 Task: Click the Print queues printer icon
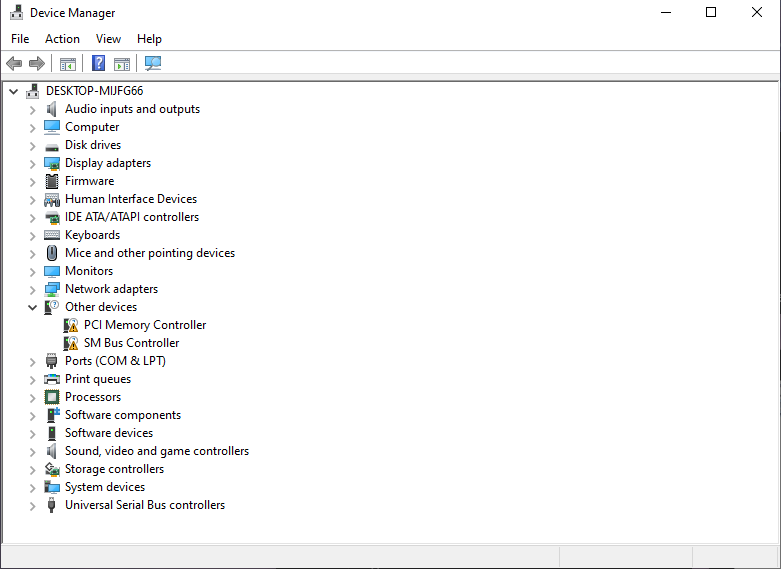pyautogui.click(x=52, y=379)
